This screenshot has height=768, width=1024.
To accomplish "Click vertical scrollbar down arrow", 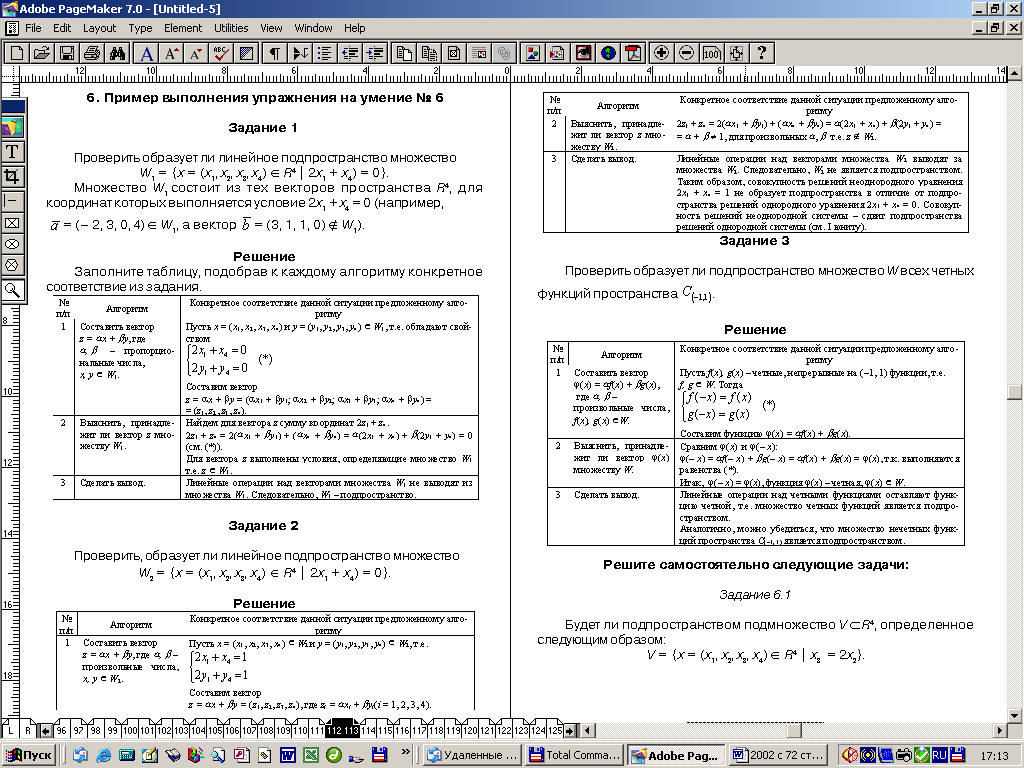I will pyautogui.click(x=1015, y=716).
